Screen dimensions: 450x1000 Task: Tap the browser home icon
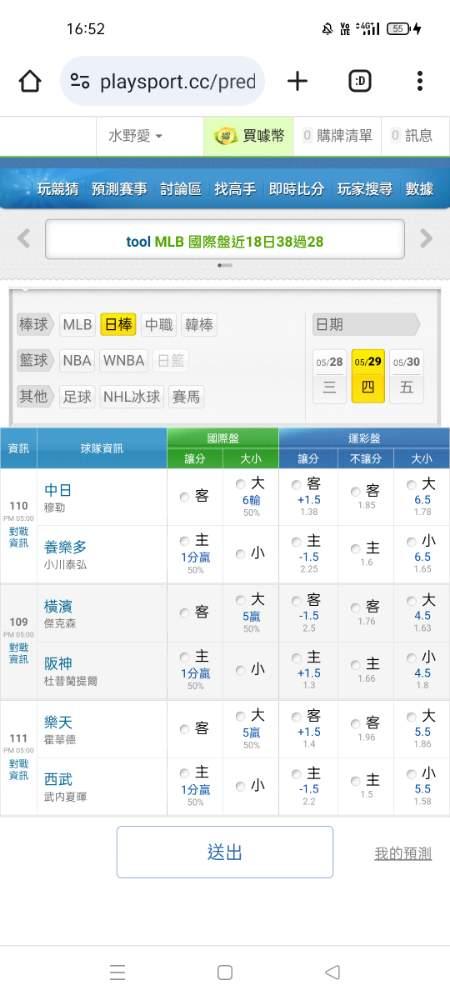point(30,81)
